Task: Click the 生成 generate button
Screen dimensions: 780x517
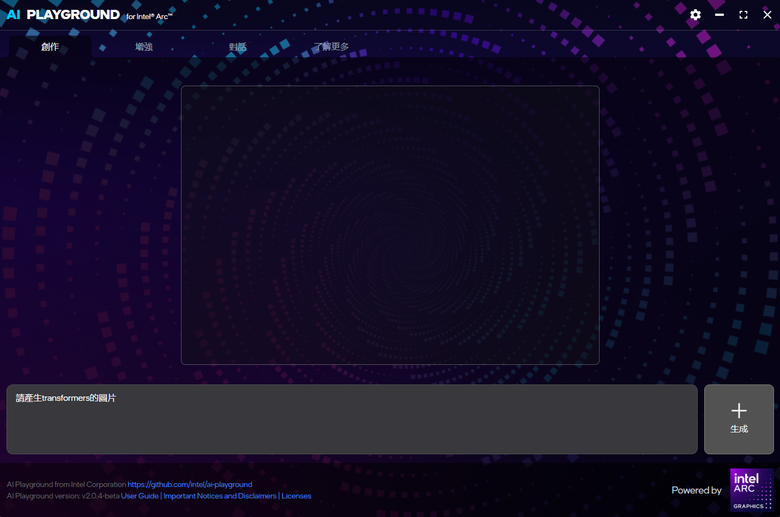Action: (x=739, y=419)
